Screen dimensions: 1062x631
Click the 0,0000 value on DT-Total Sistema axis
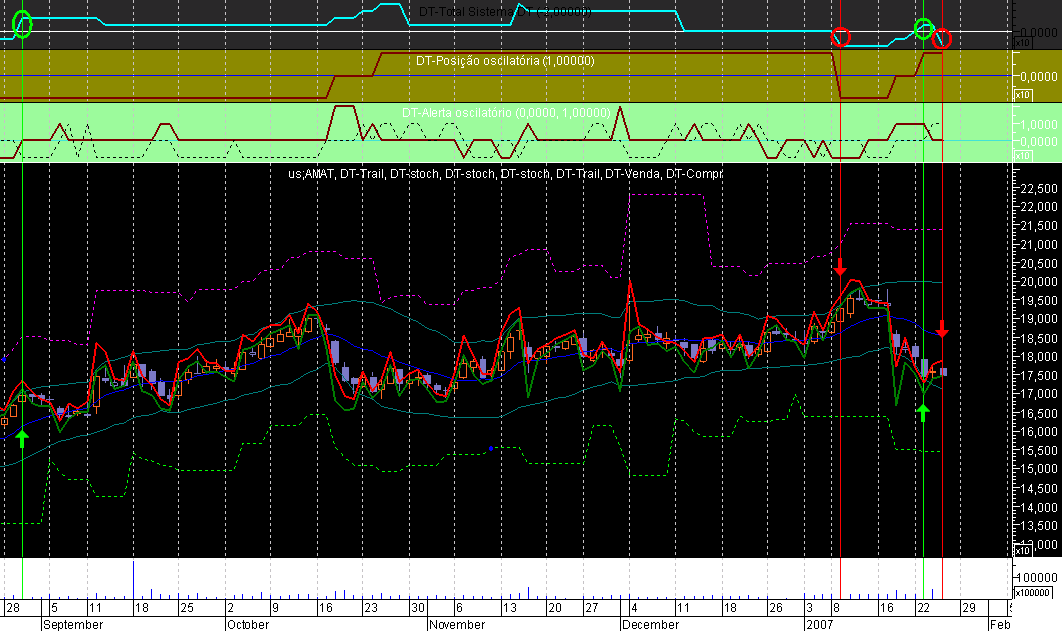tap(1038, 32)
